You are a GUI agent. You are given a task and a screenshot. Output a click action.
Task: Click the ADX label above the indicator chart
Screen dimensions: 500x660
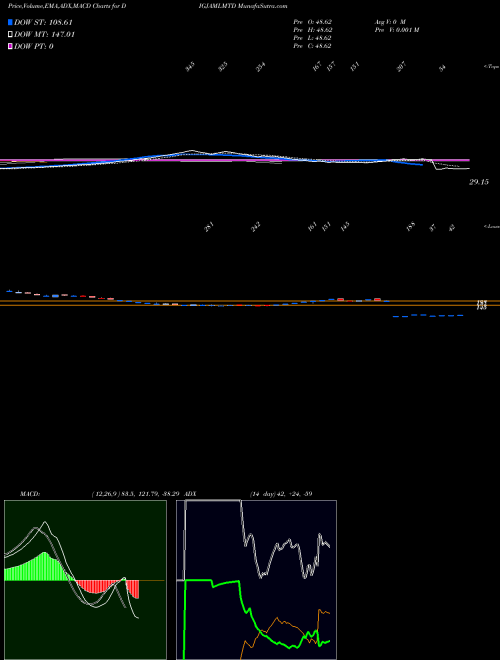coord(189,493)
